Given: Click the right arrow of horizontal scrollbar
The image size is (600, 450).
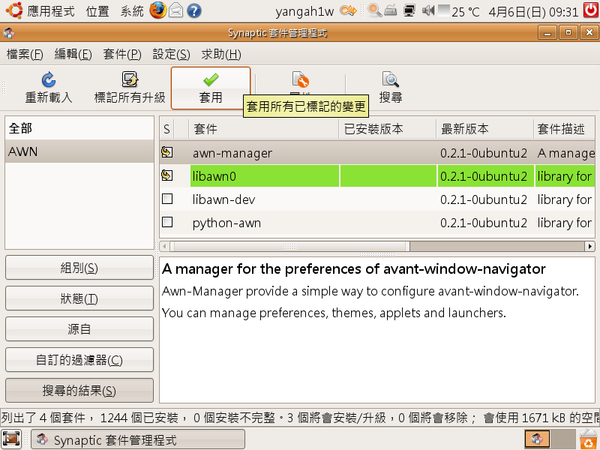Looking at the screenshot, I should click(590, 246).
